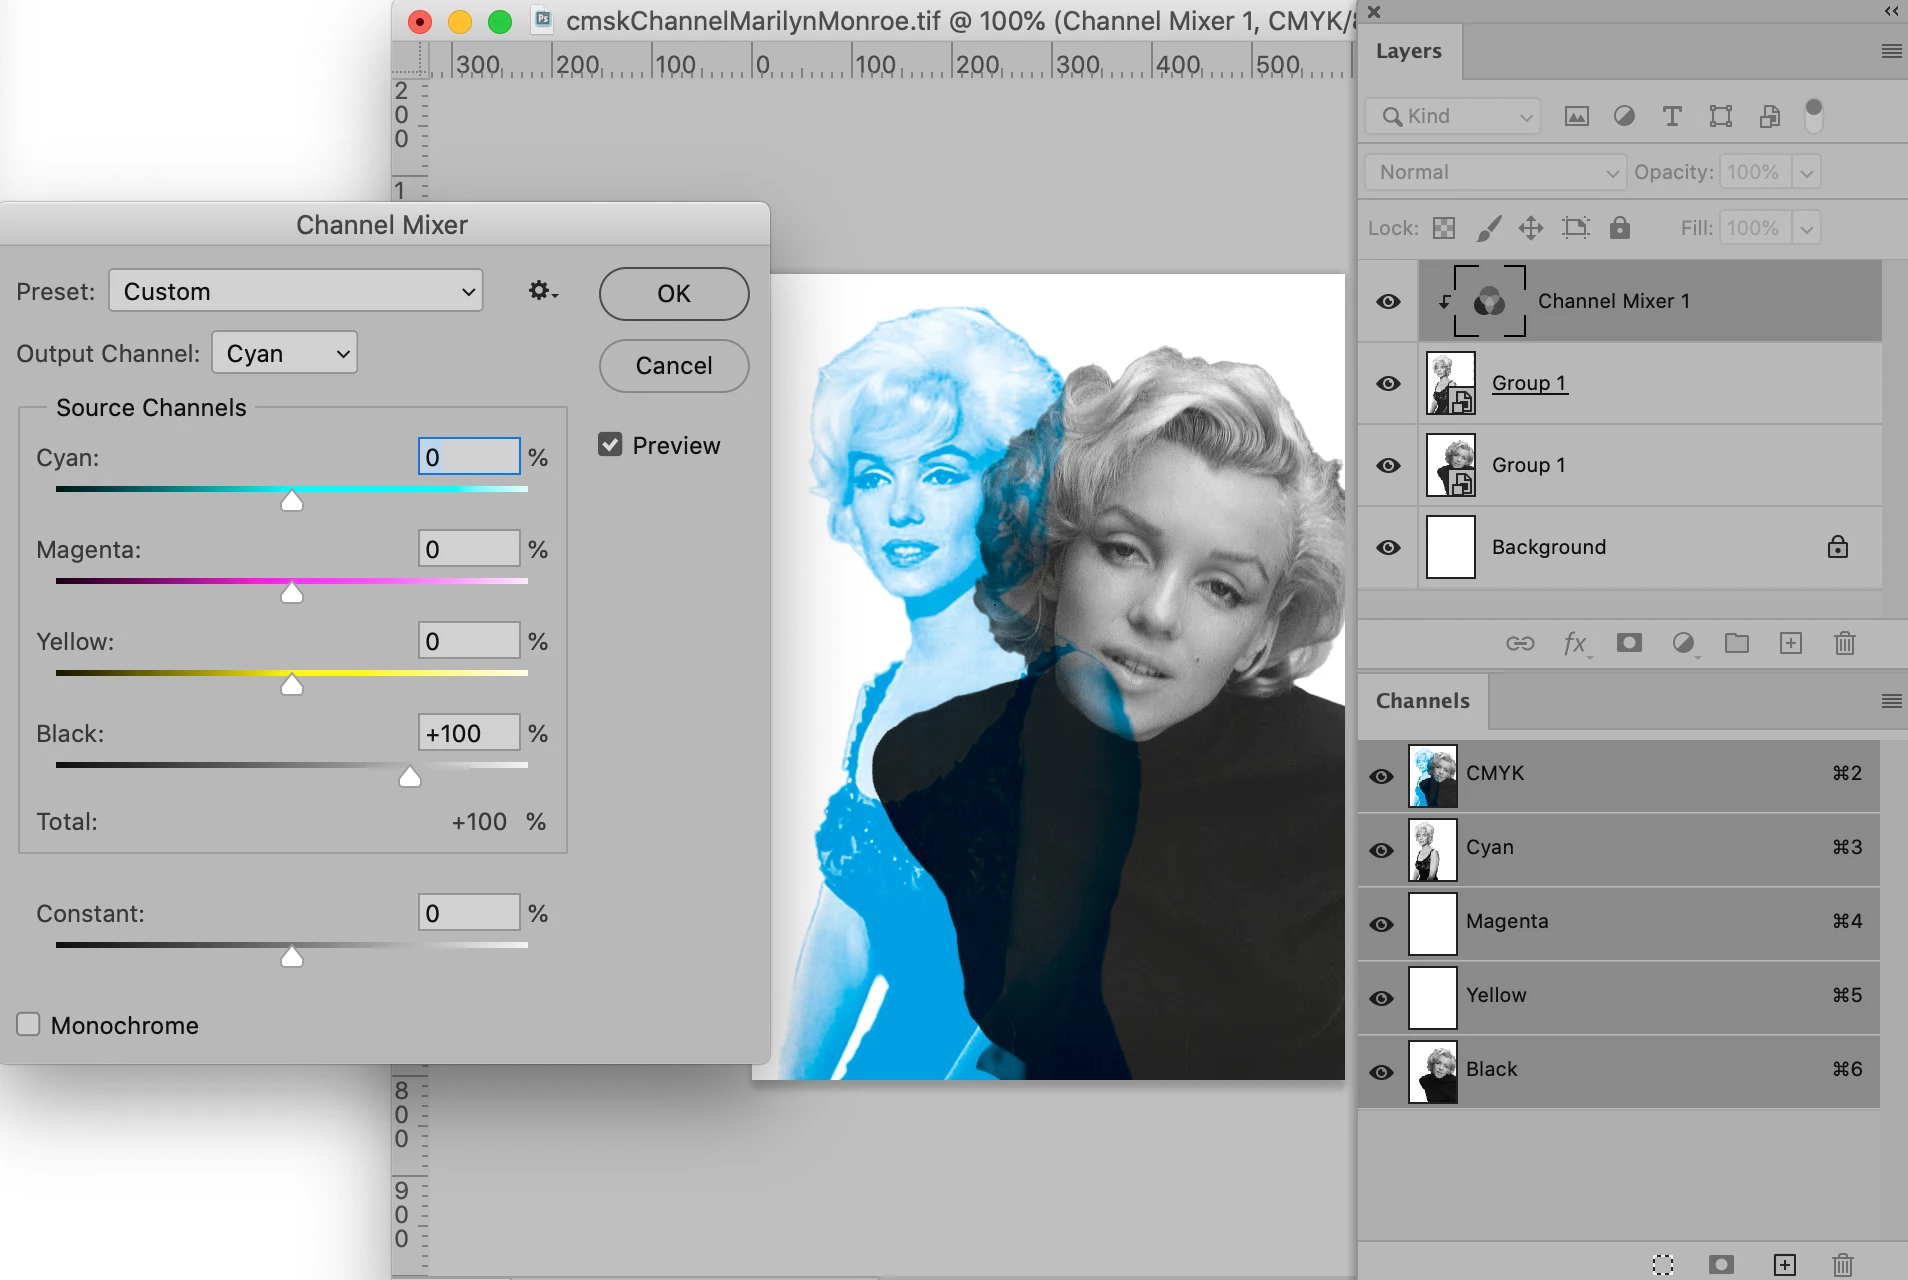The image size is (1908, 1280).
Task: Create new channel icon
Action: (x=1785, y=1264)
